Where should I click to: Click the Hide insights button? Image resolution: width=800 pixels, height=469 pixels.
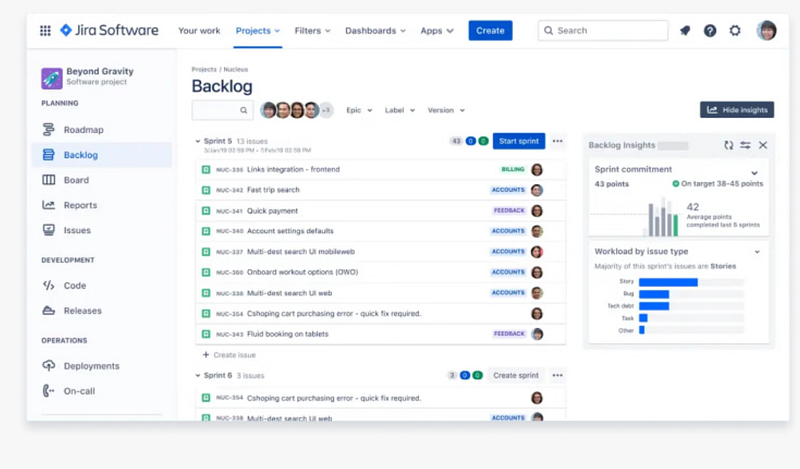point(737,110)
